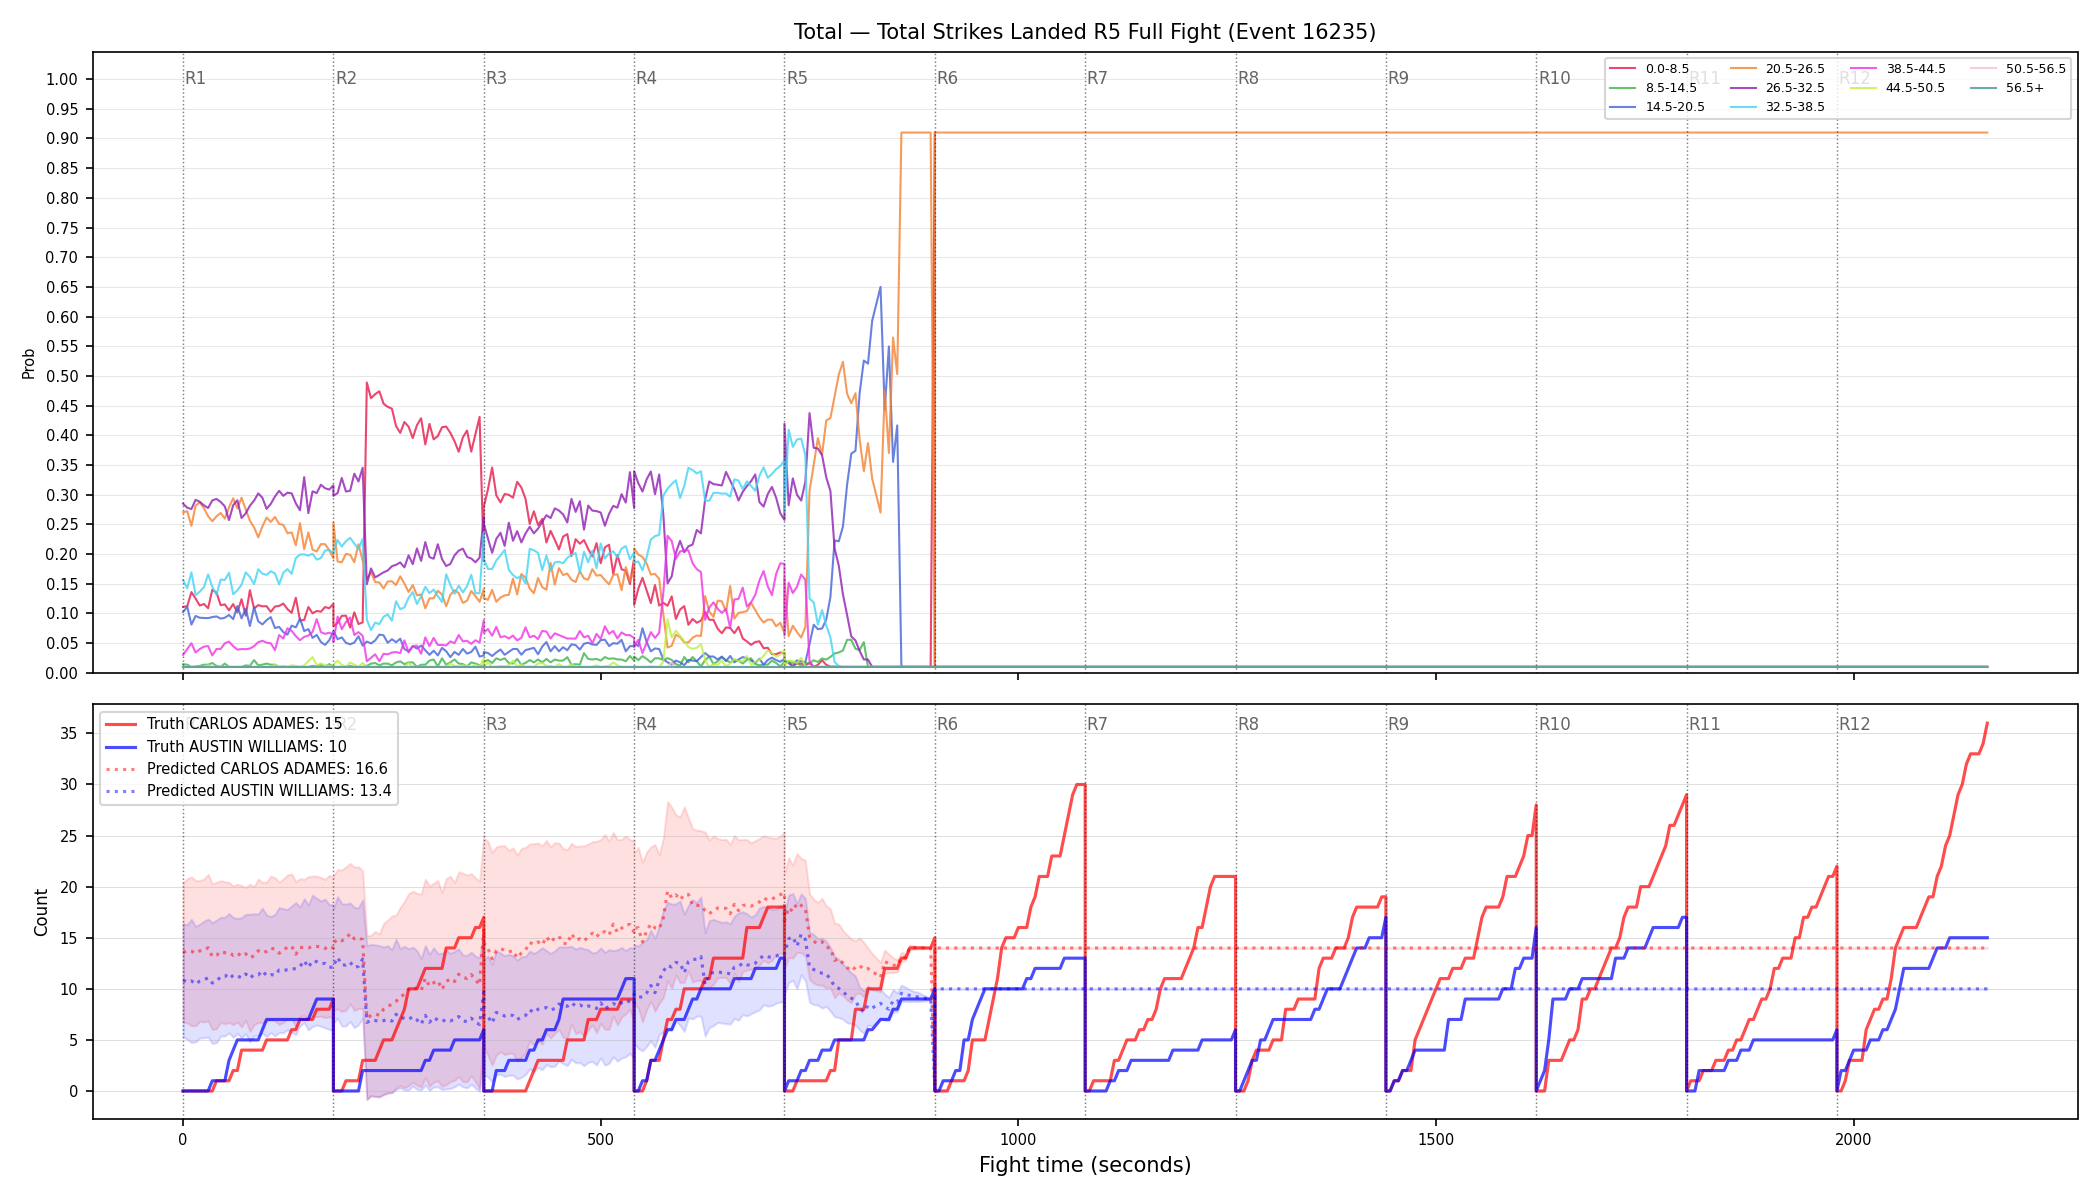
Task: Select the '50.5-56.5' legend label
Action: click(x=2036, y=69)
